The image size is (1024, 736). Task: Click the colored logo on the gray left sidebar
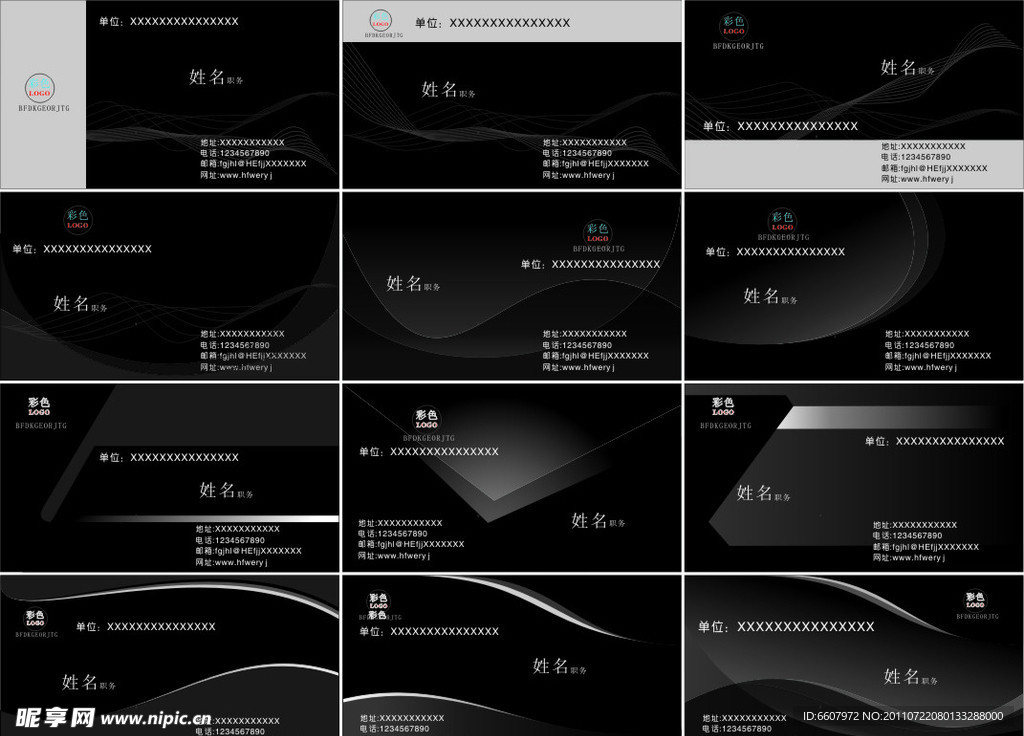coord(40,88)
